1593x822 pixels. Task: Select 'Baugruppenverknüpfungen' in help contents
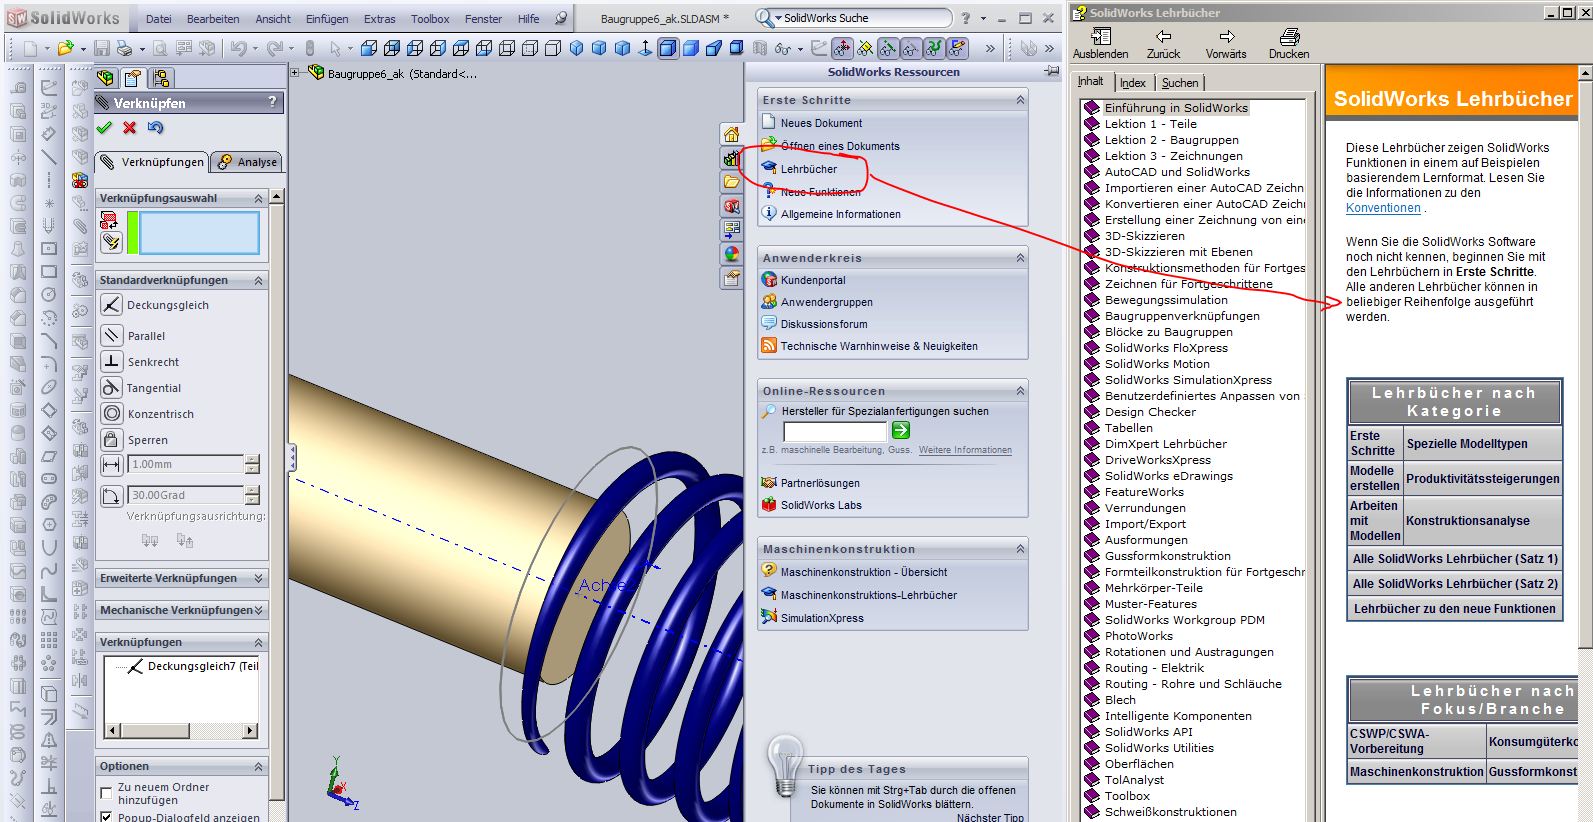point(1182,316)
